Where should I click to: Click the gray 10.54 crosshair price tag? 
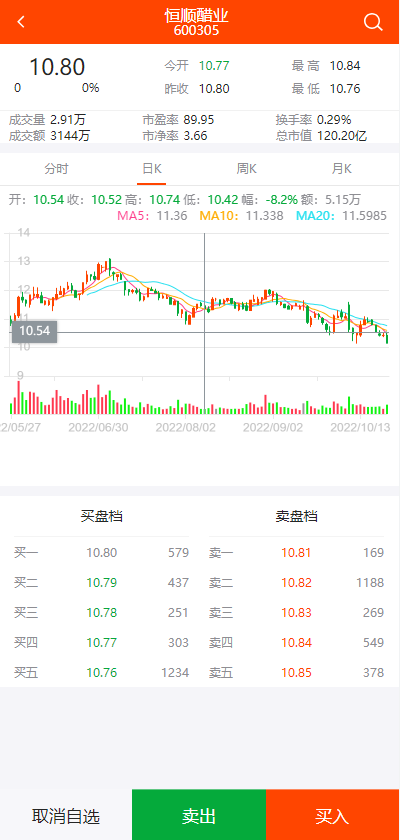tap(34, 331)
